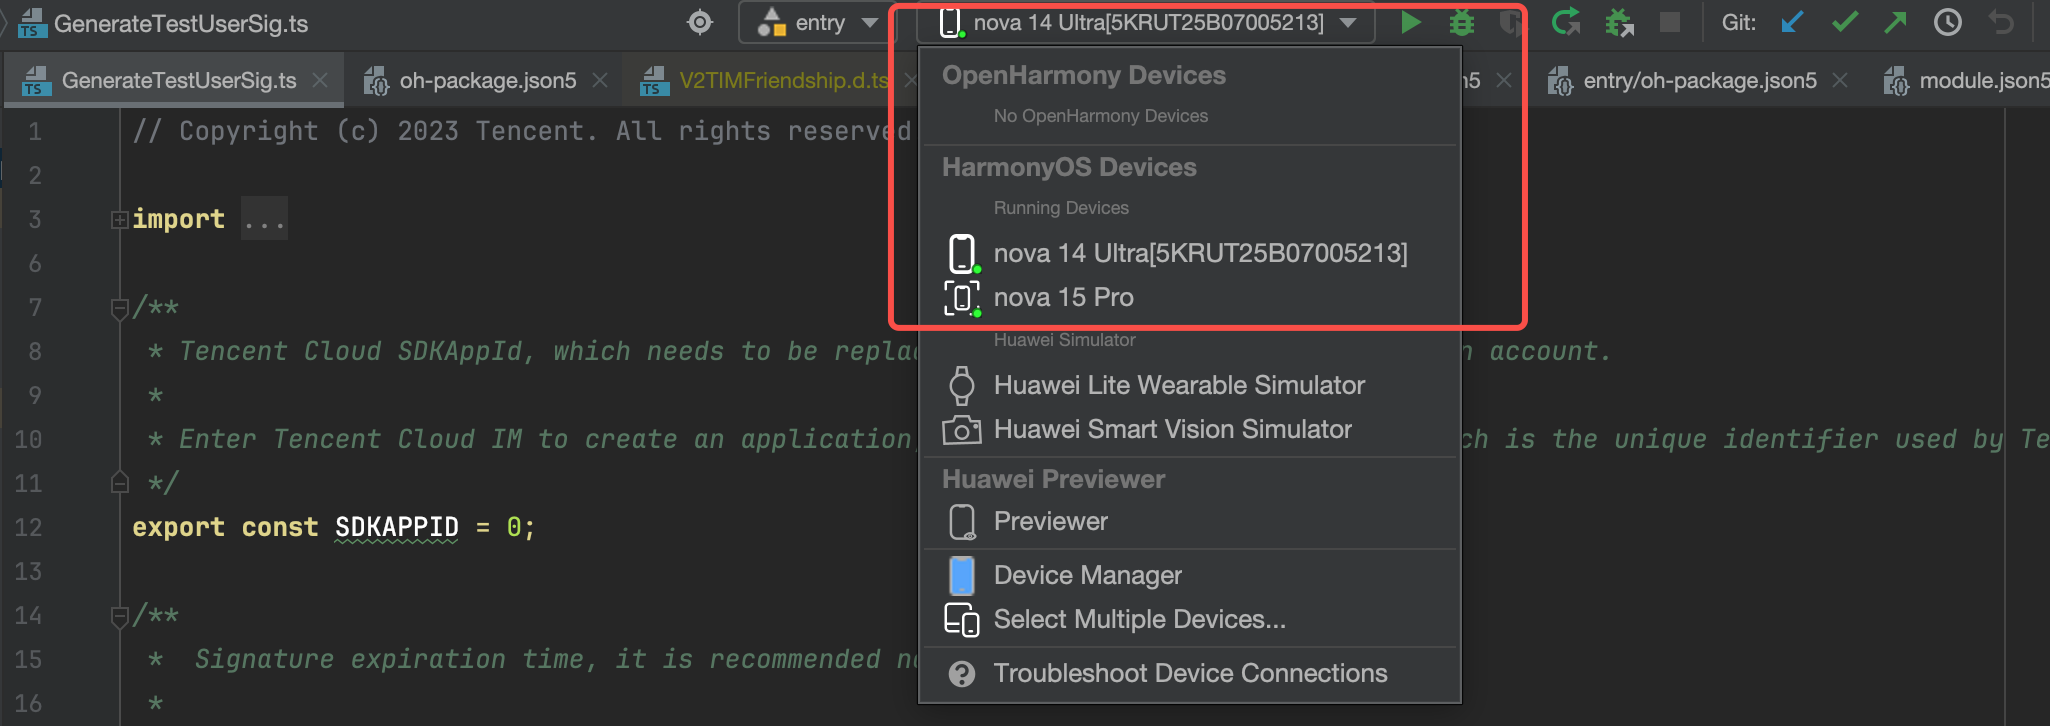This screenshot has height=726, width=2050.
Task: Click the locate target crosshair icon
Action: point(700,22)
